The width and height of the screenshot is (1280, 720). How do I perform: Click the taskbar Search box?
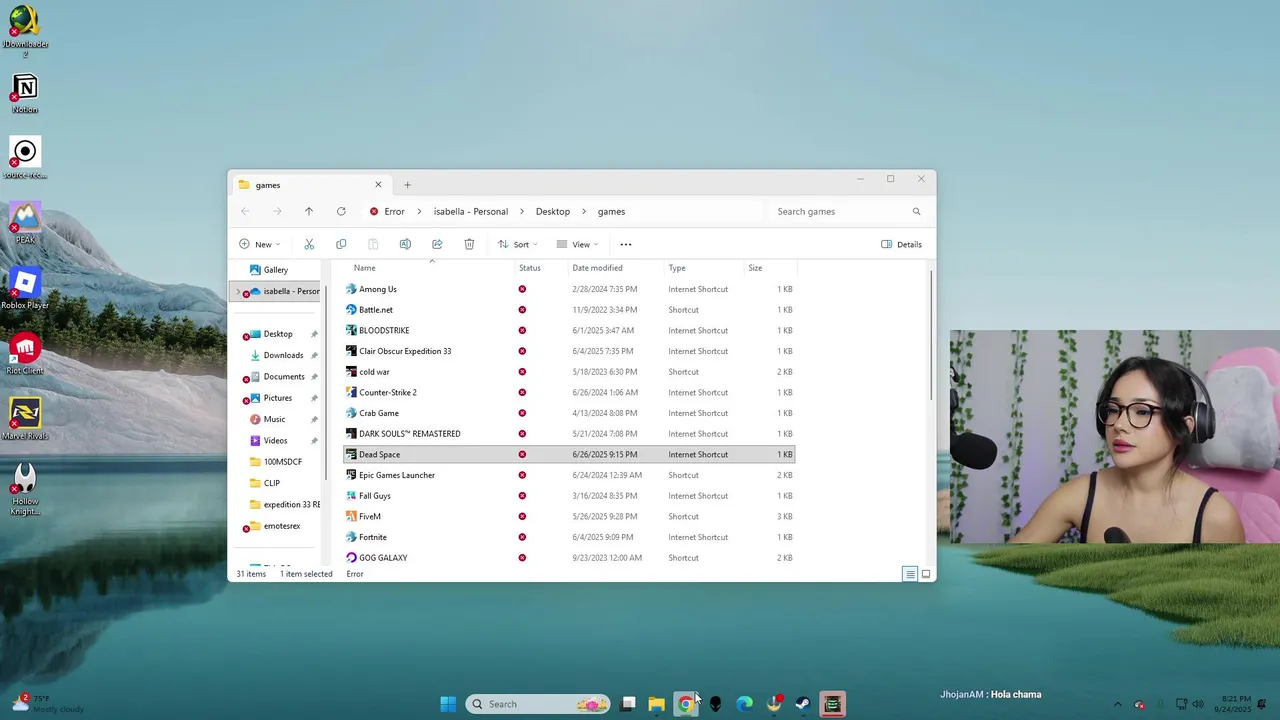pyautogui.click(x=538, y=704)
